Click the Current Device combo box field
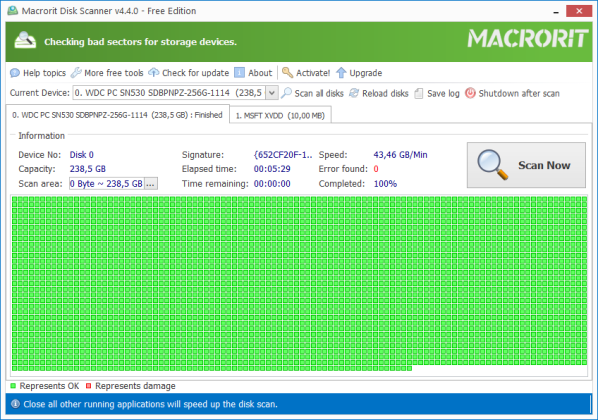 [x=175, y=93]
